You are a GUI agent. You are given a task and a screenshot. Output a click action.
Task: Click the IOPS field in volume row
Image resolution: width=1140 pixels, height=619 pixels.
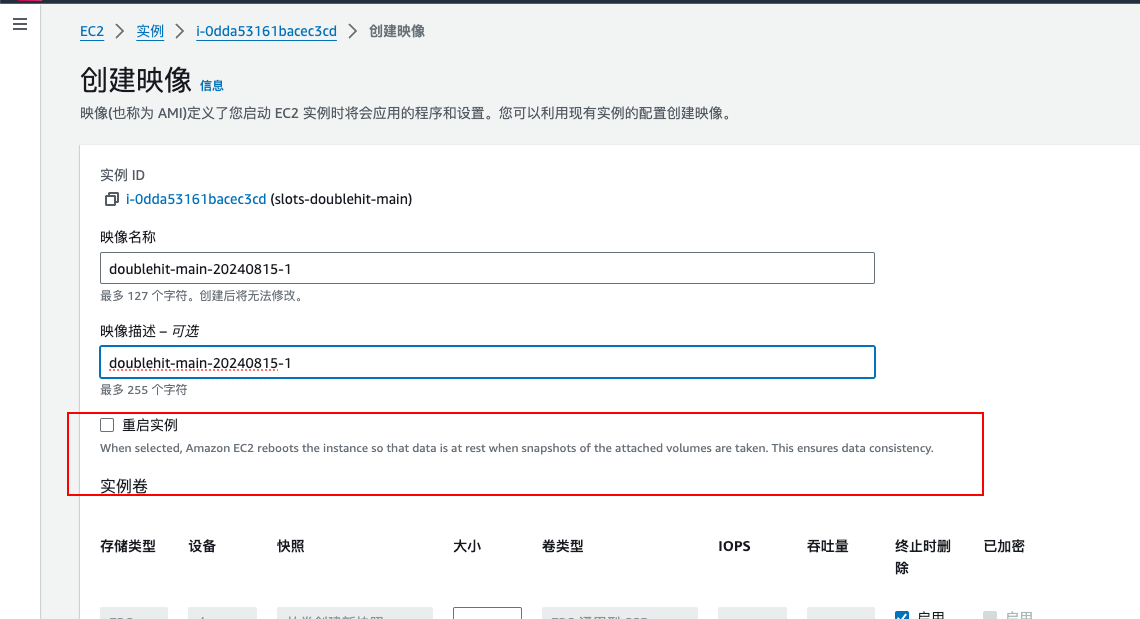click(752, 614)
